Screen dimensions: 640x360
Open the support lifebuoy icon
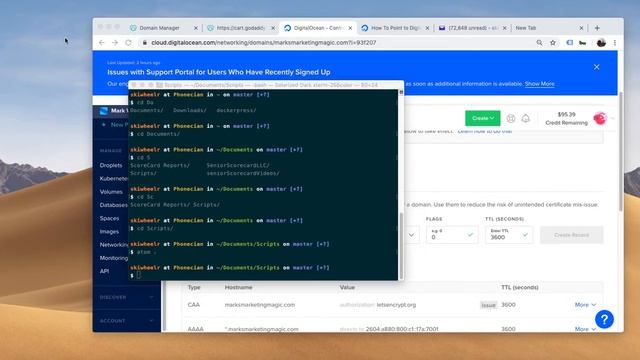(511, 118)
